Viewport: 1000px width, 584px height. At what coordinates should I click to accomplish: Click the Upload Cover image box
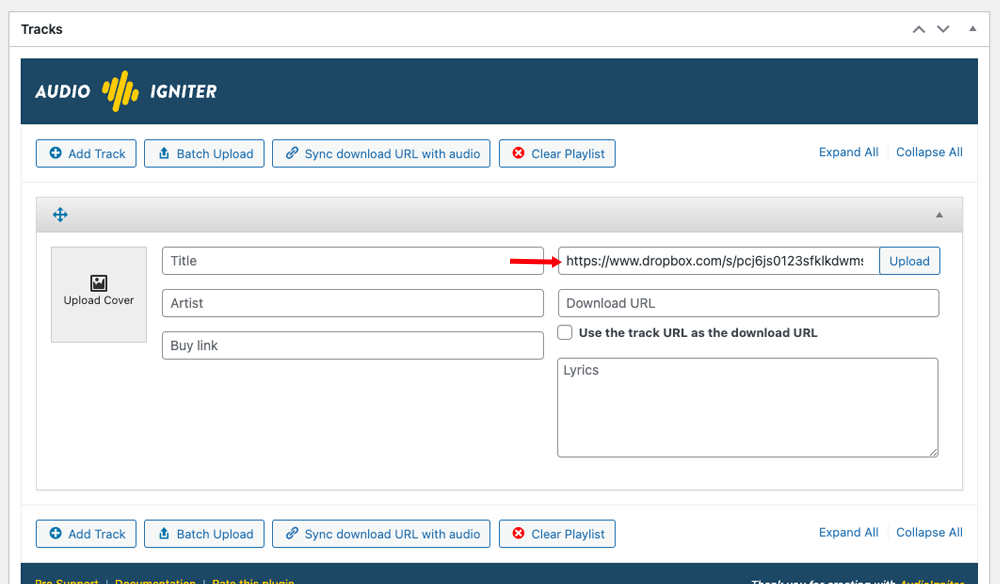point(99,295)
